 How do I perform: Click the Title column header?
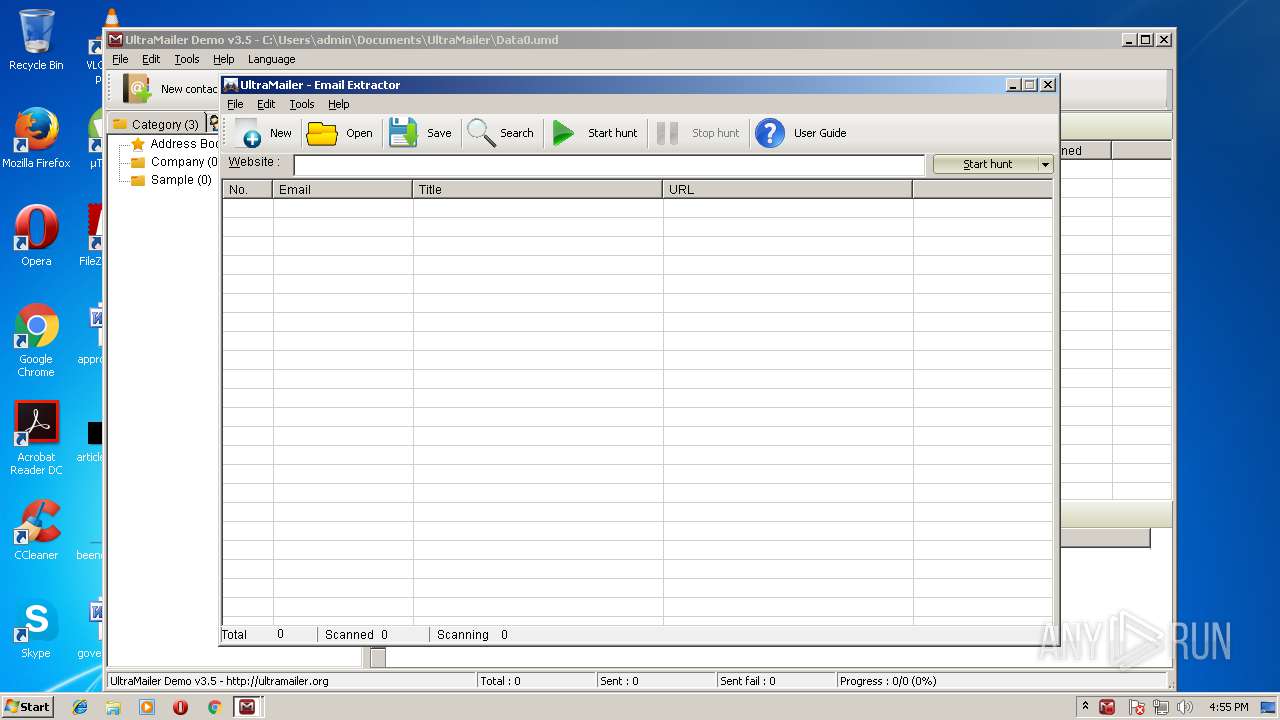click(x=538, y=189)
